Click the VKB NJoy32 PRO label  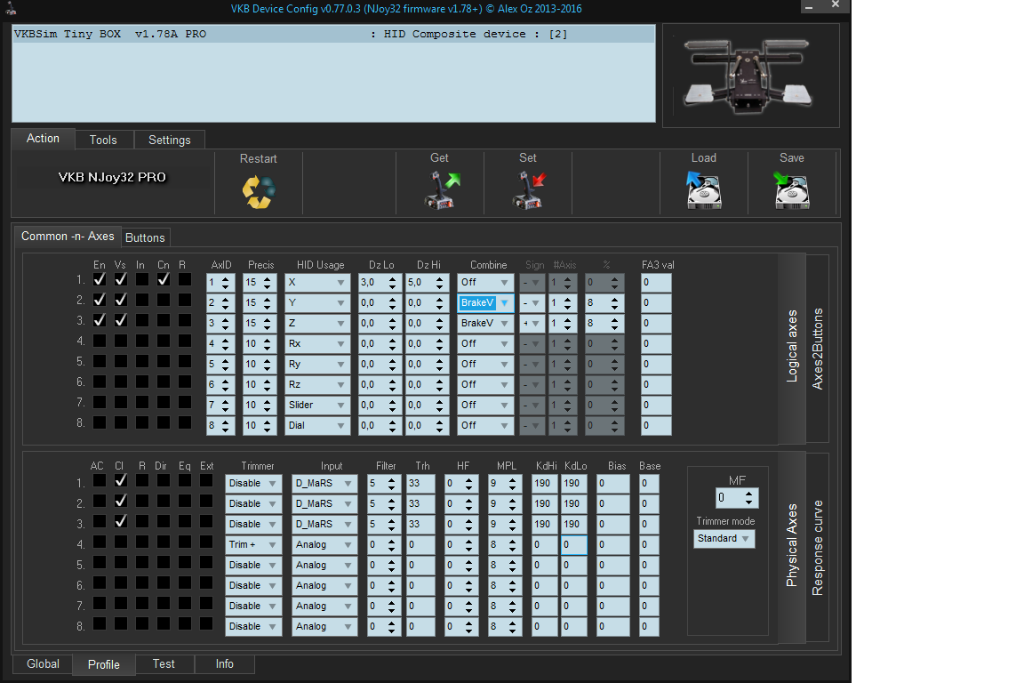pyautogui.click(x=112, y=177)
